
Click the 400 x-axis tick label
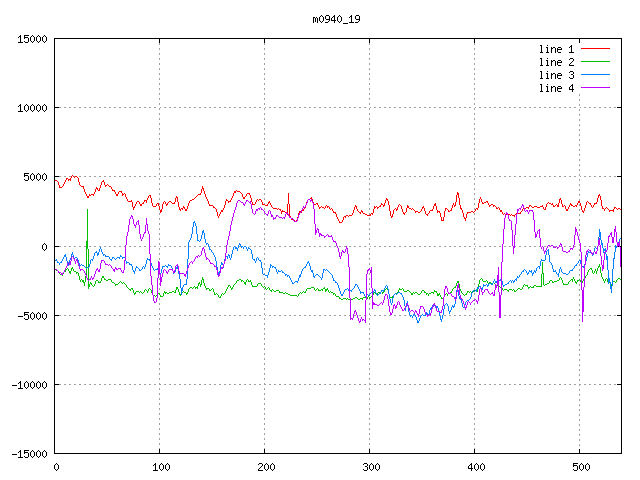point(475,467)
